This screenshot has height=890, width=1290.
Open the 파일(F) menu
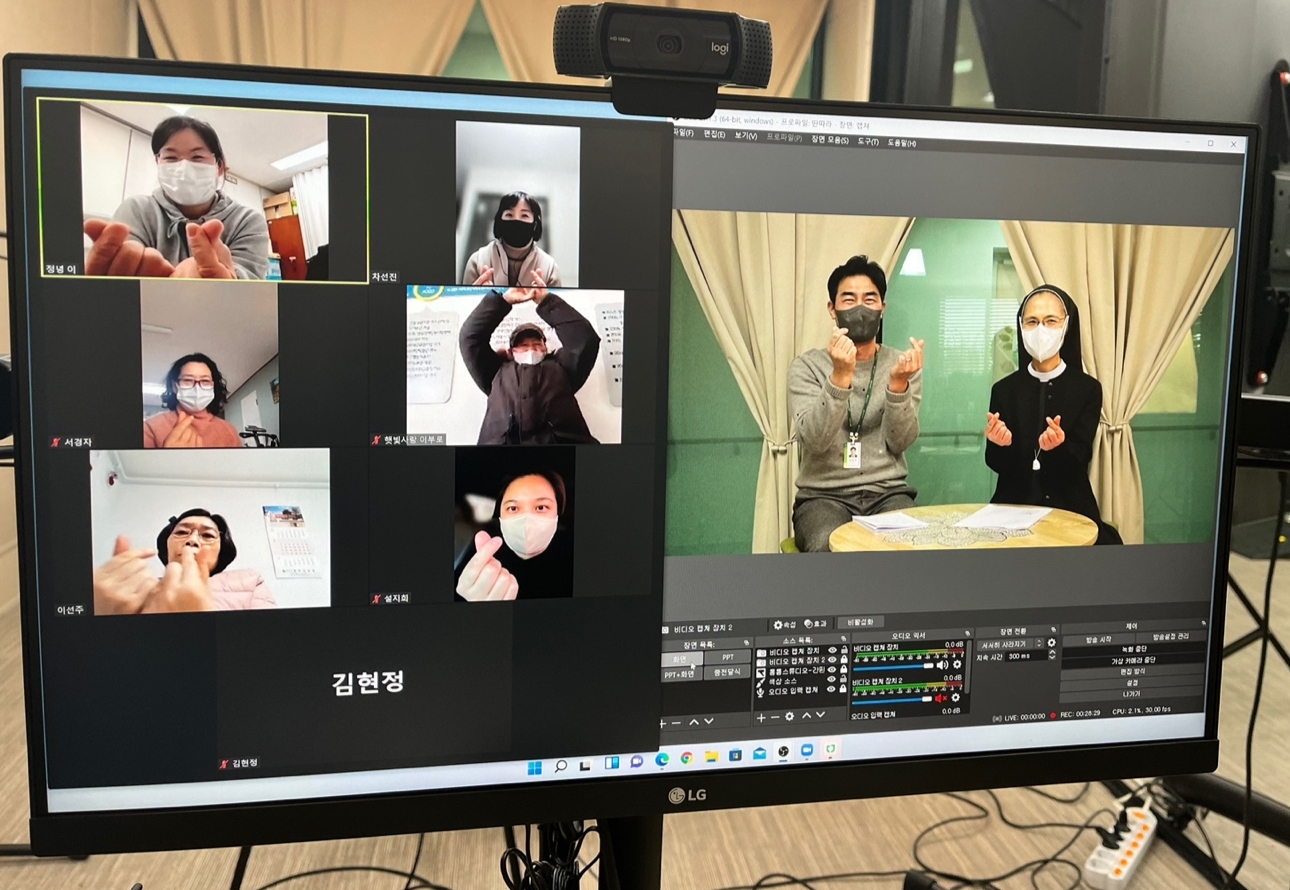pyautogui.click(x=682, y=131)
